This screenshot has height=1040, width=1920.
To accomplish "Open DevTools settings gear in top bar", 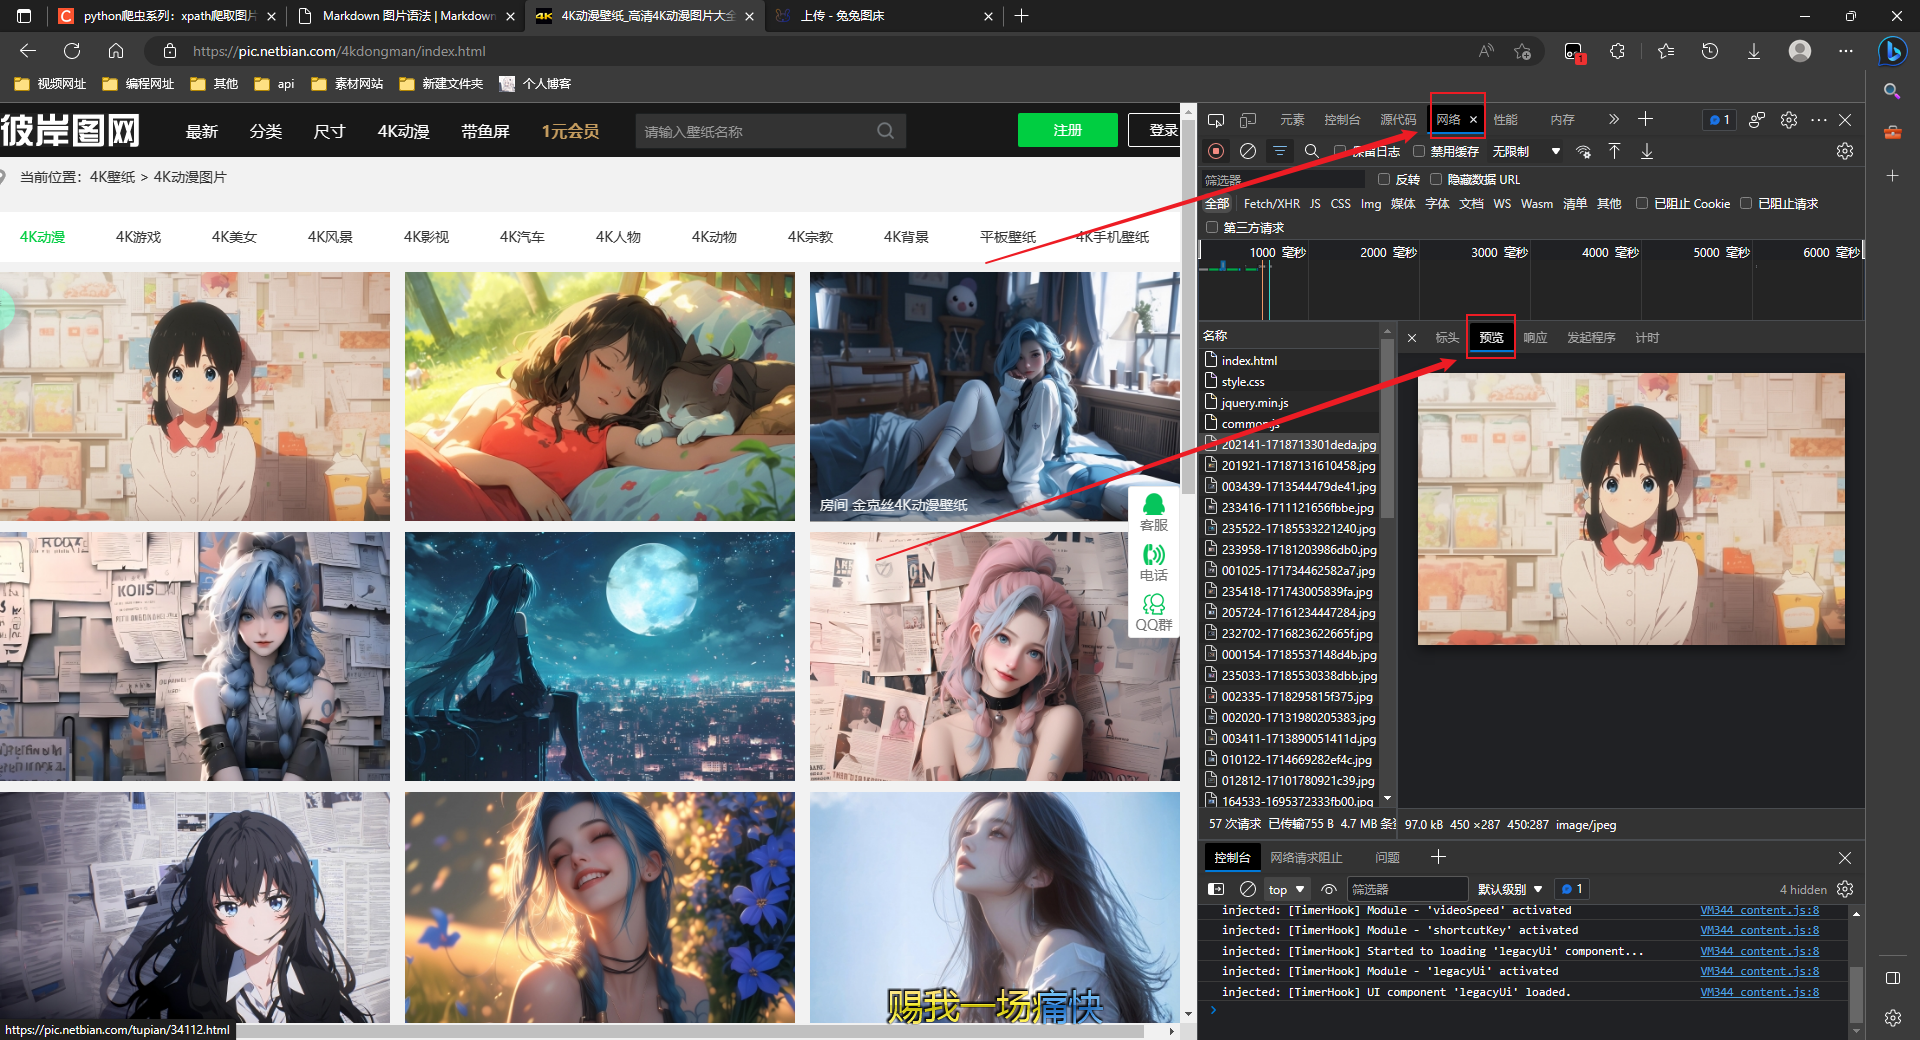I will (x=1789, y=120).
